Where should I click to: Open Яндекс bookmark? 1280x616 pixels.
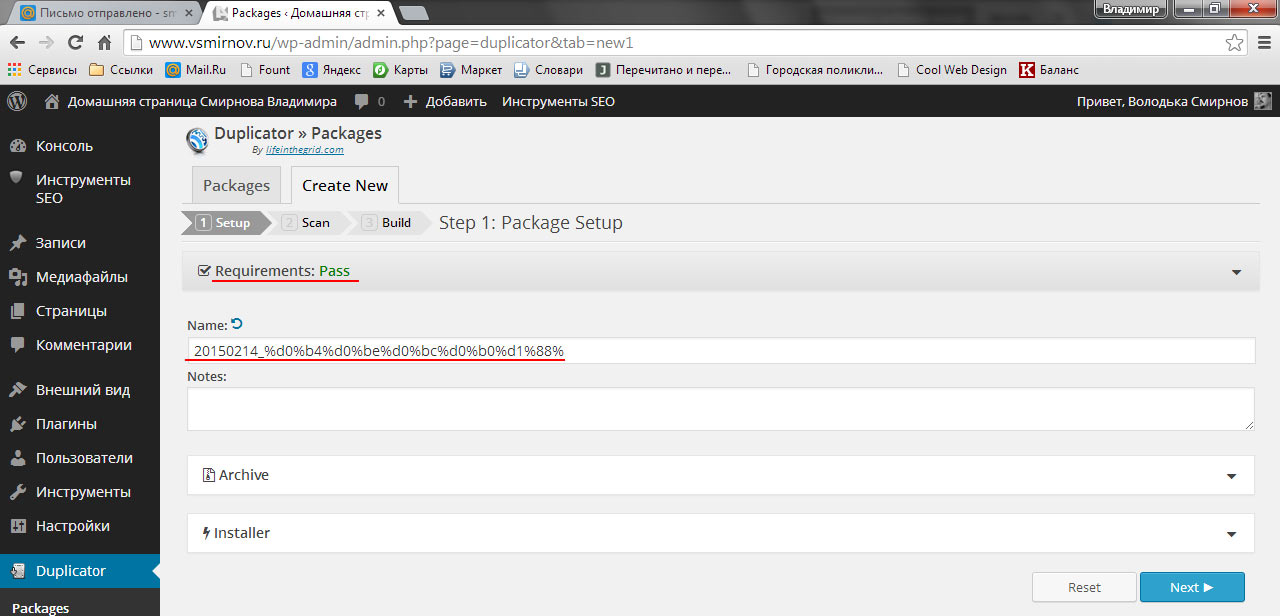332,70
